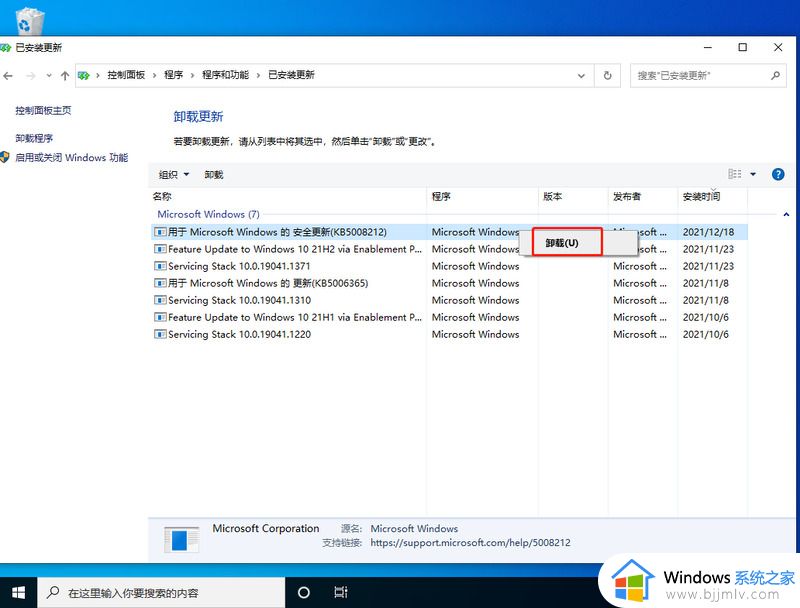Go back using the back arrow
This screenshot has height=608, width=800.
click(8, 76)
